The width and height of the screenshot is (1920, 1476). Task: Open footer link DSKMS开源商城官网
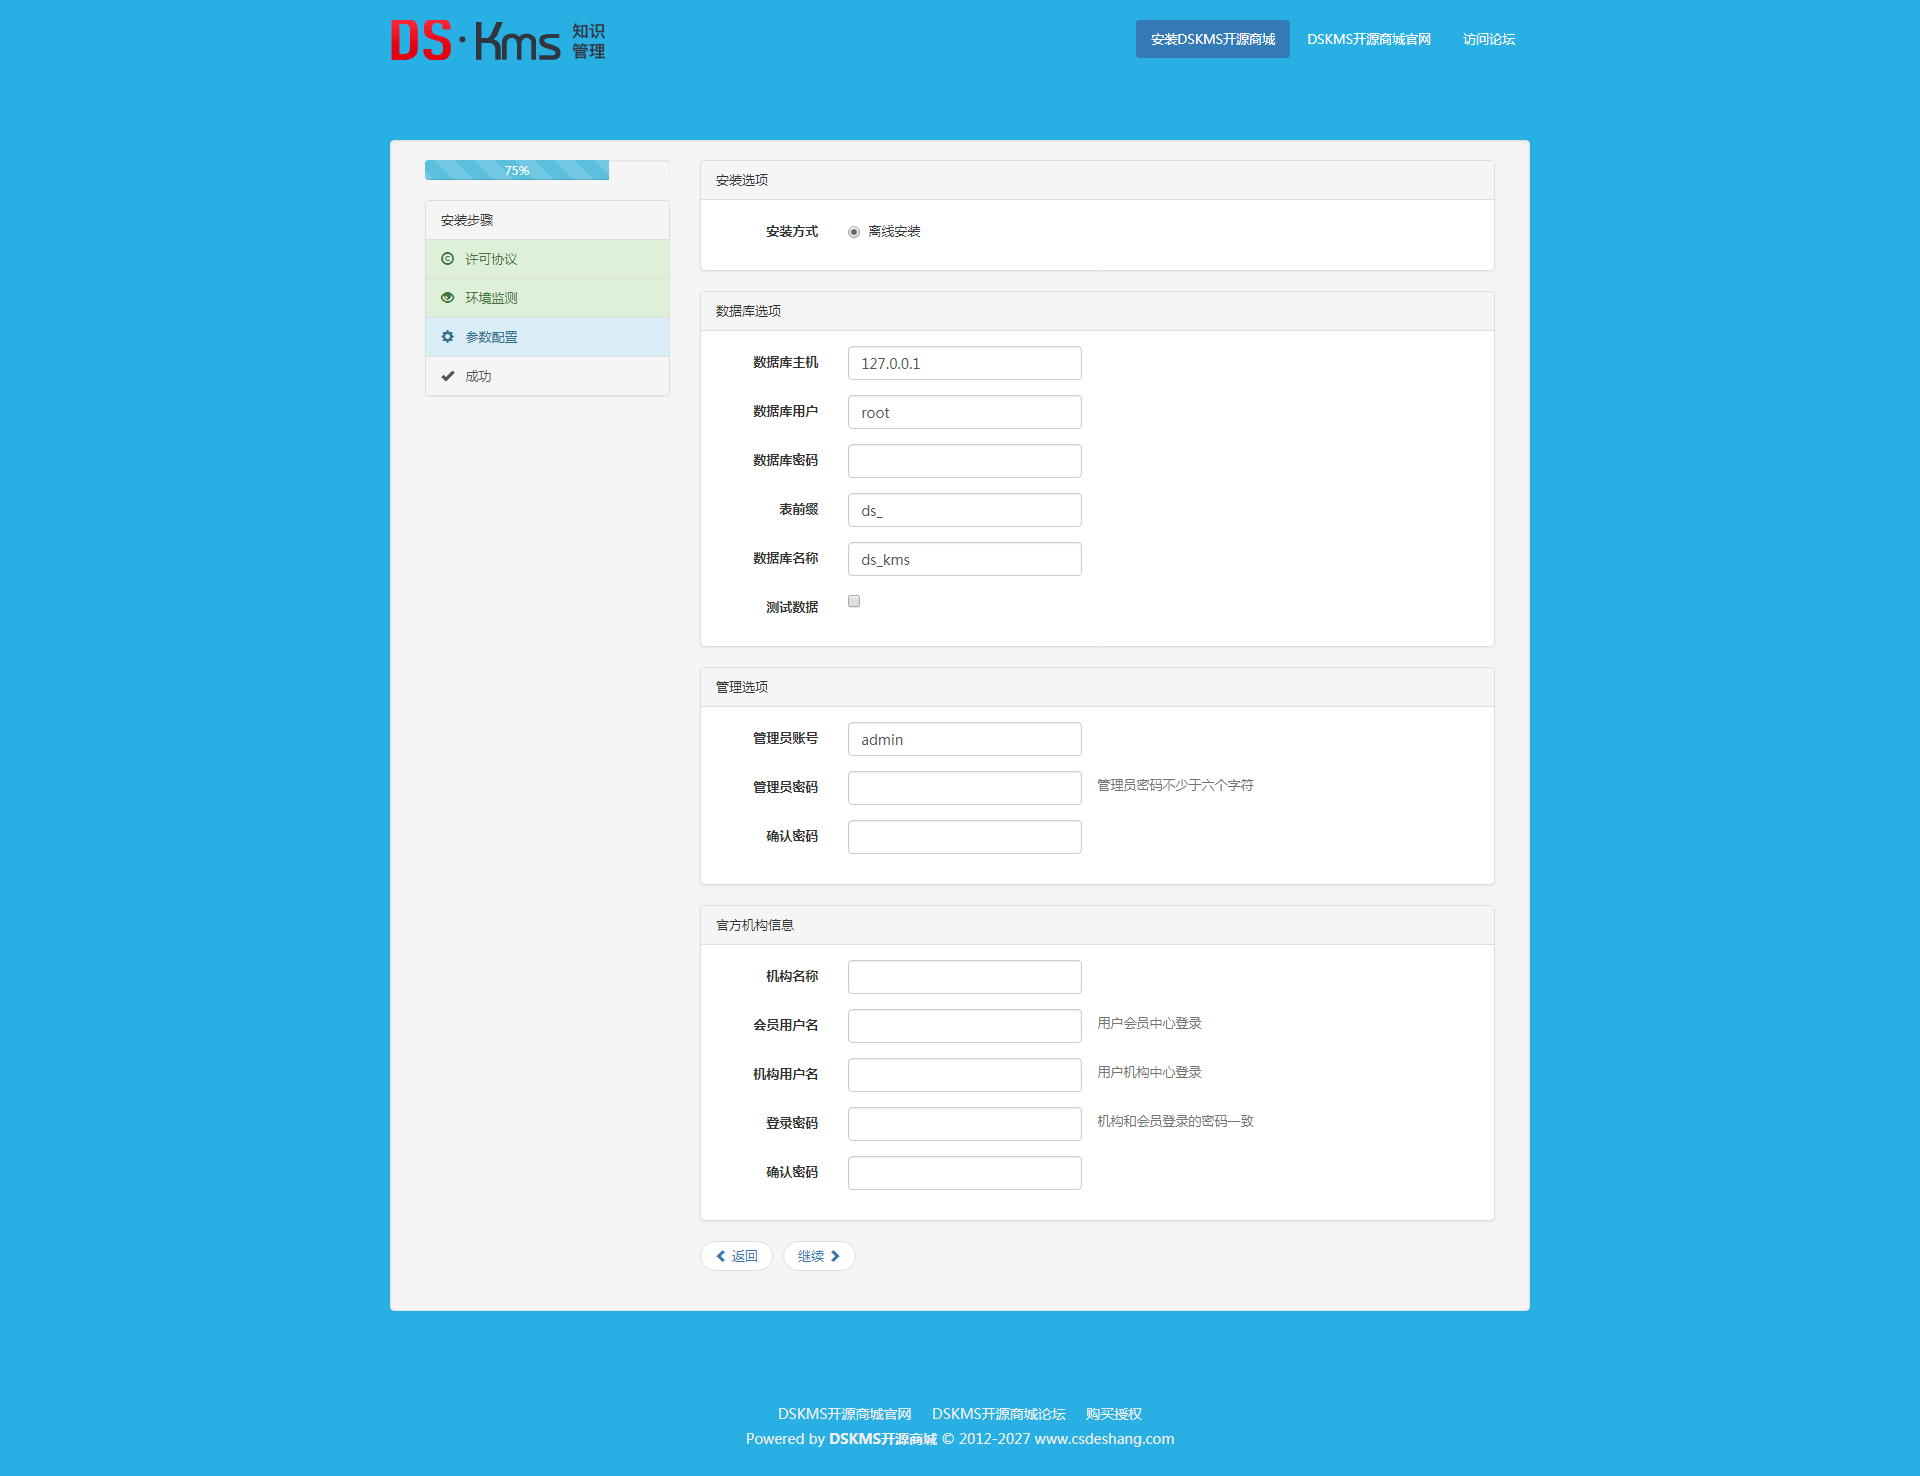pyautogui.click(x=845, y=1414)
